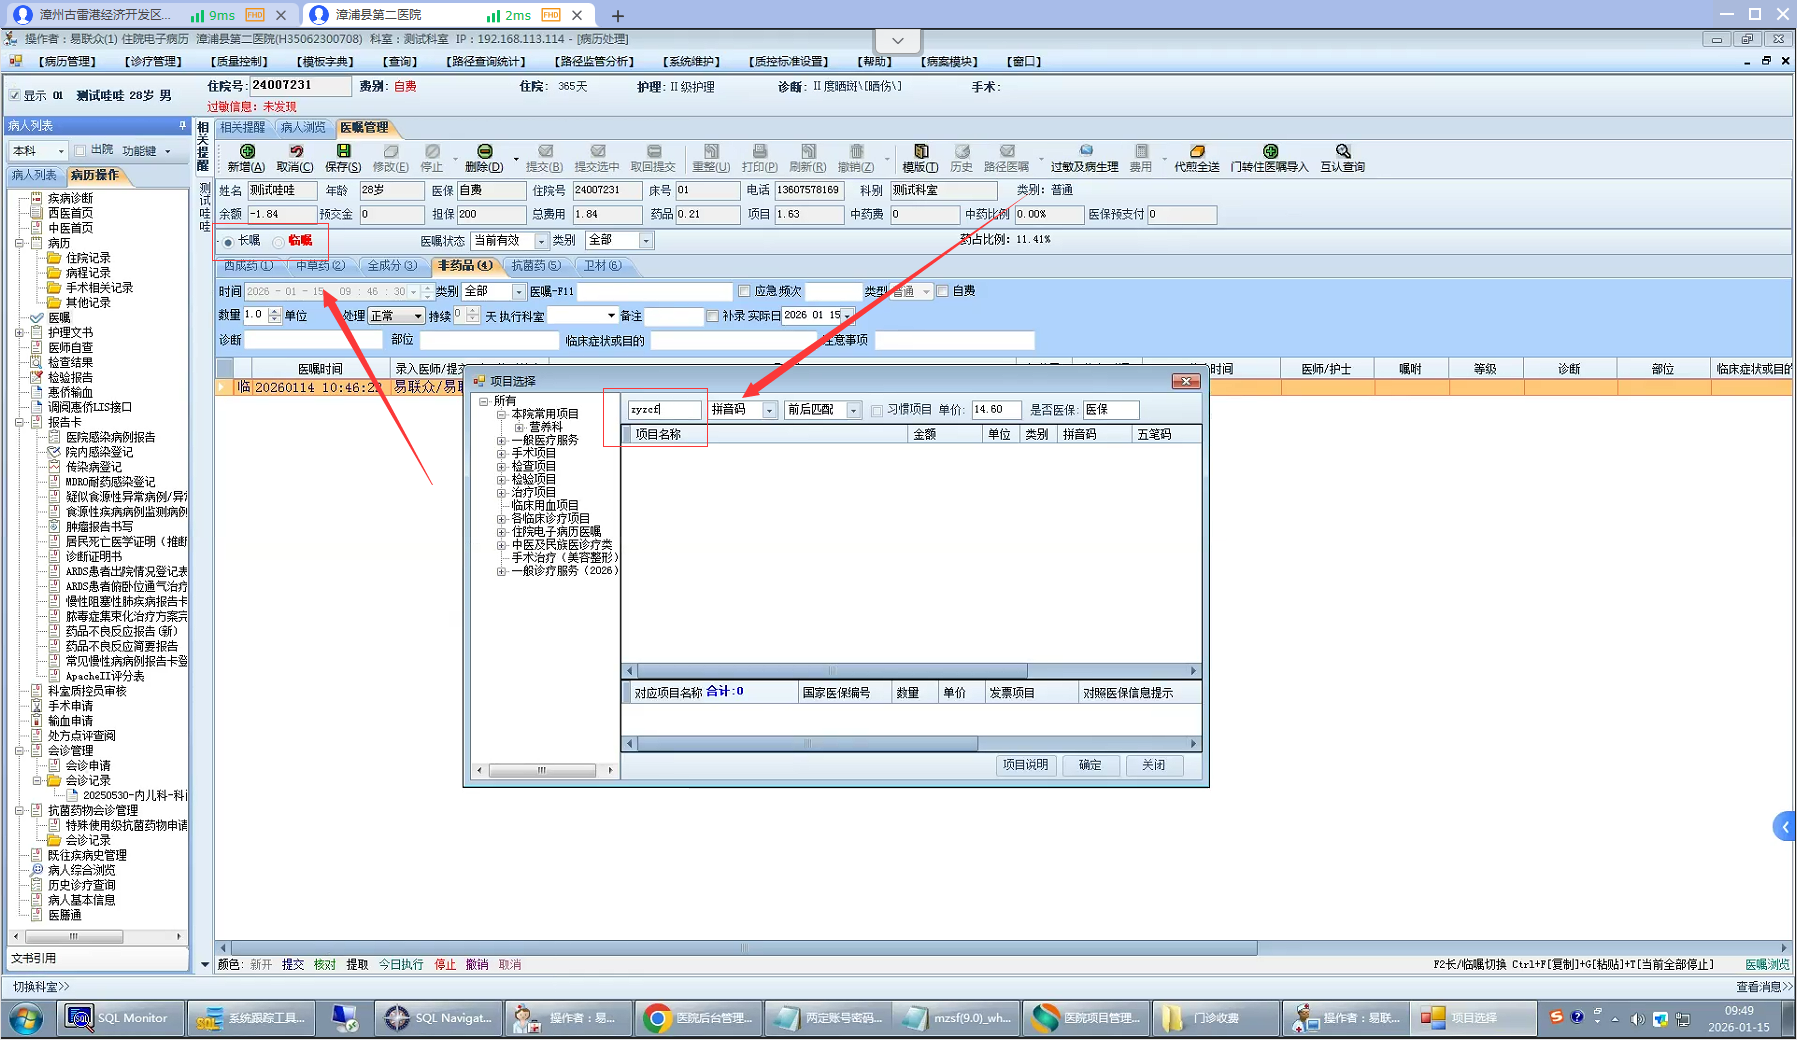Toggle the 应急 checkbox
The width and height of the screenshot is (1797, 1040).
tap(744, 291)
